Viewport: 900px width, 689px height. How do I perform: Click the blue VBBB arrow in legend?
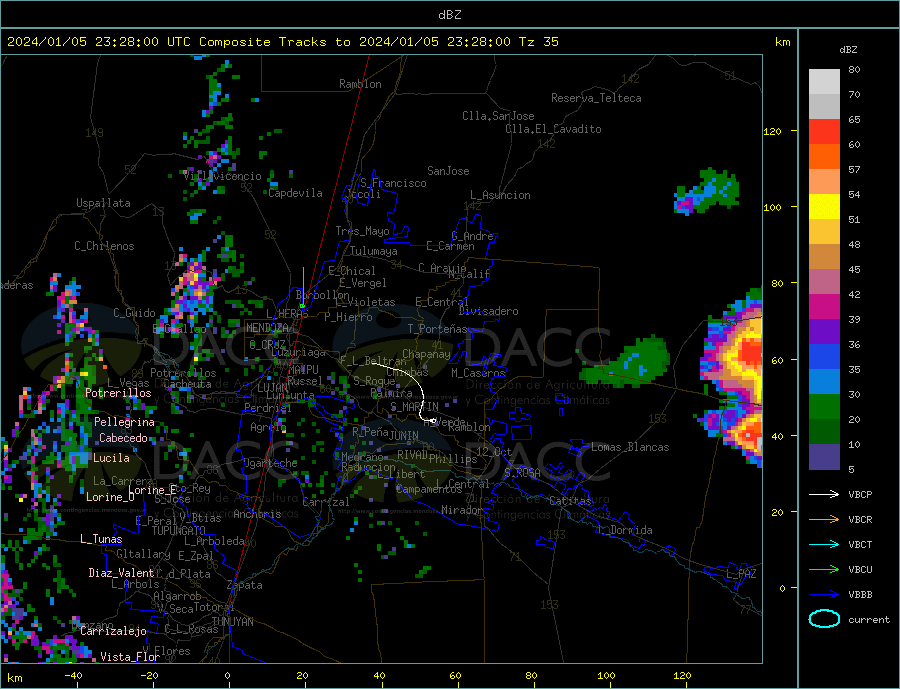(x=824, y=595)
